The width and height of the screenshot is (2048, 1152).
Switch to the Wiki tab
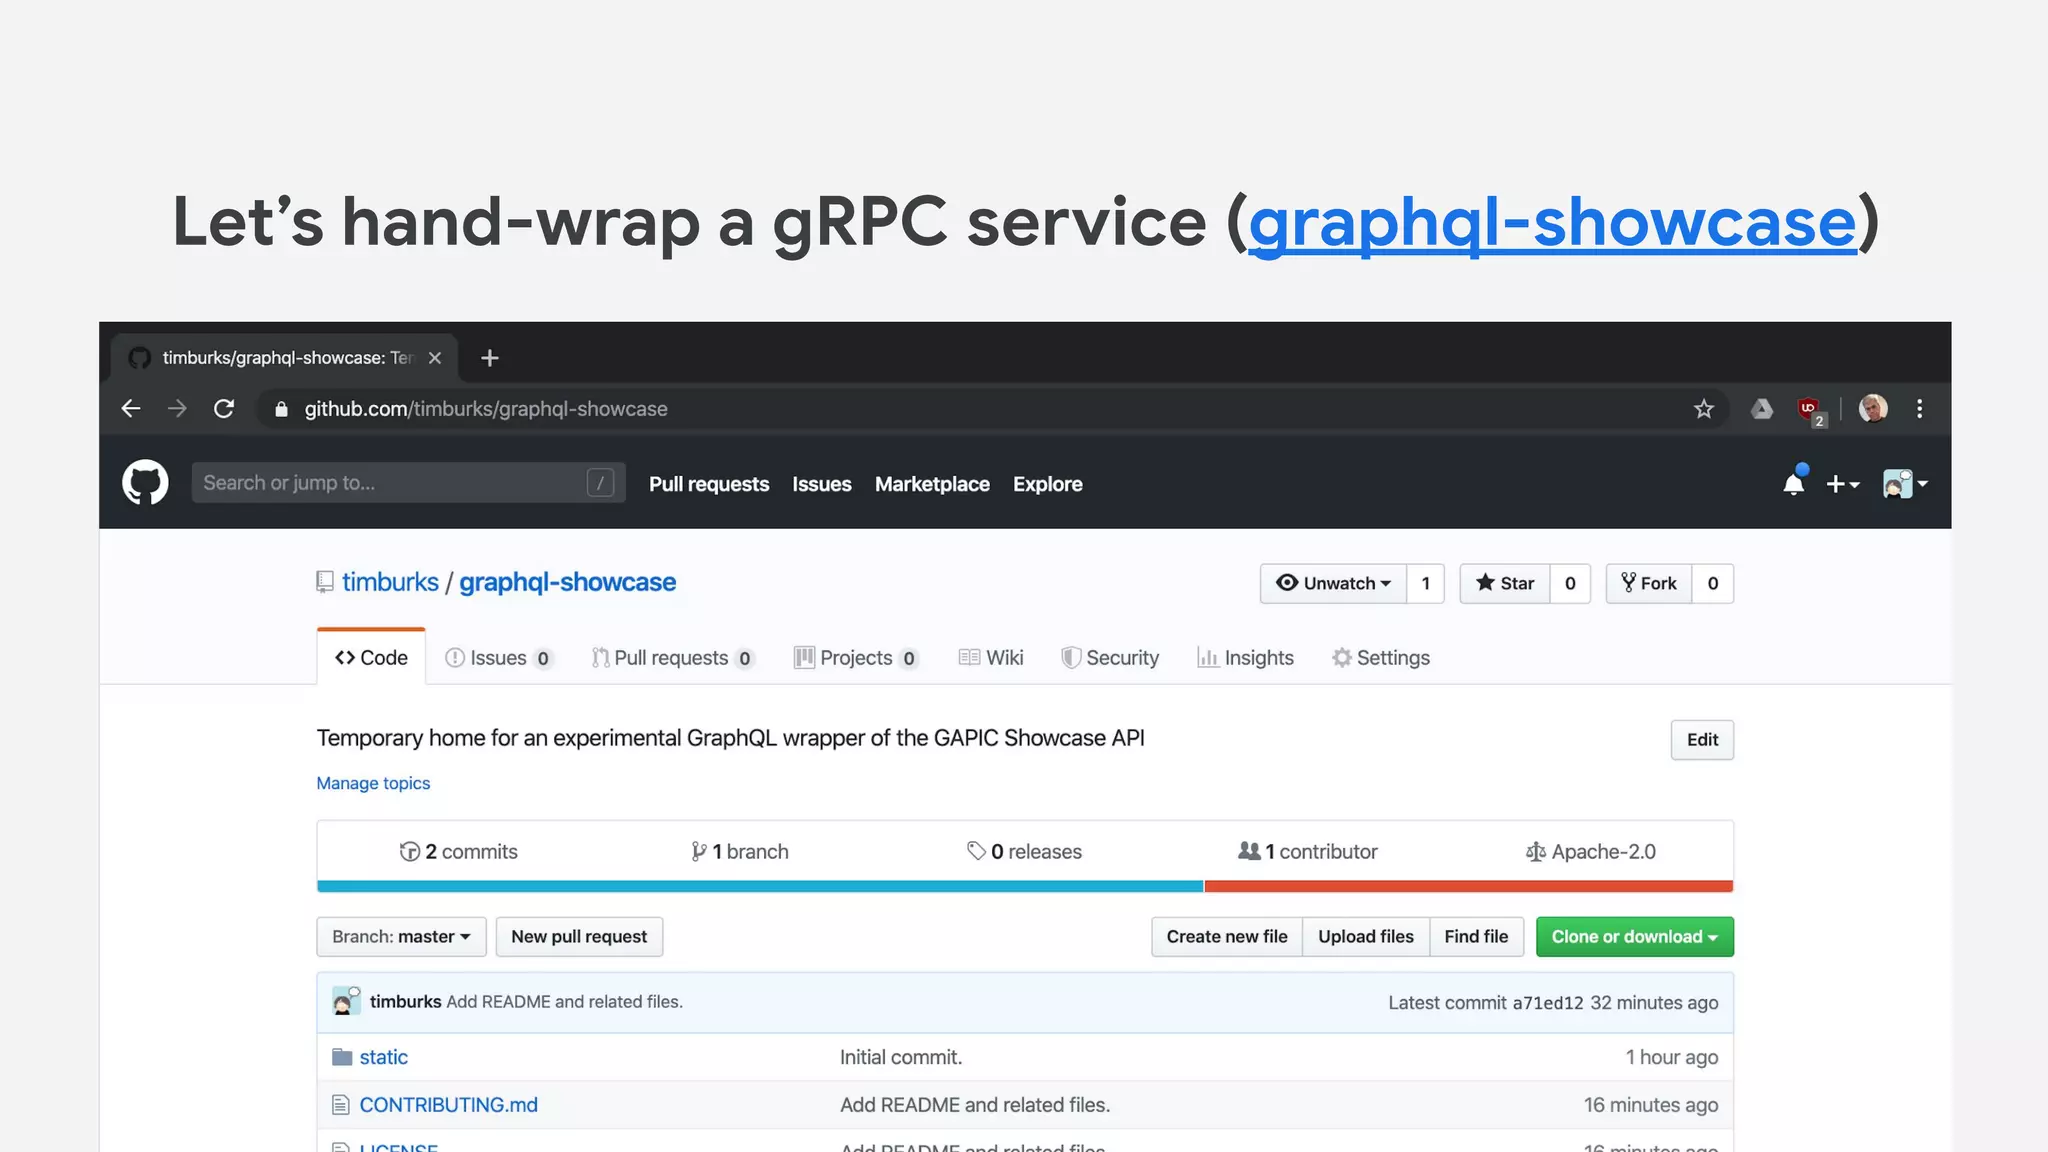pyautogui.click(x=991, y=658)
